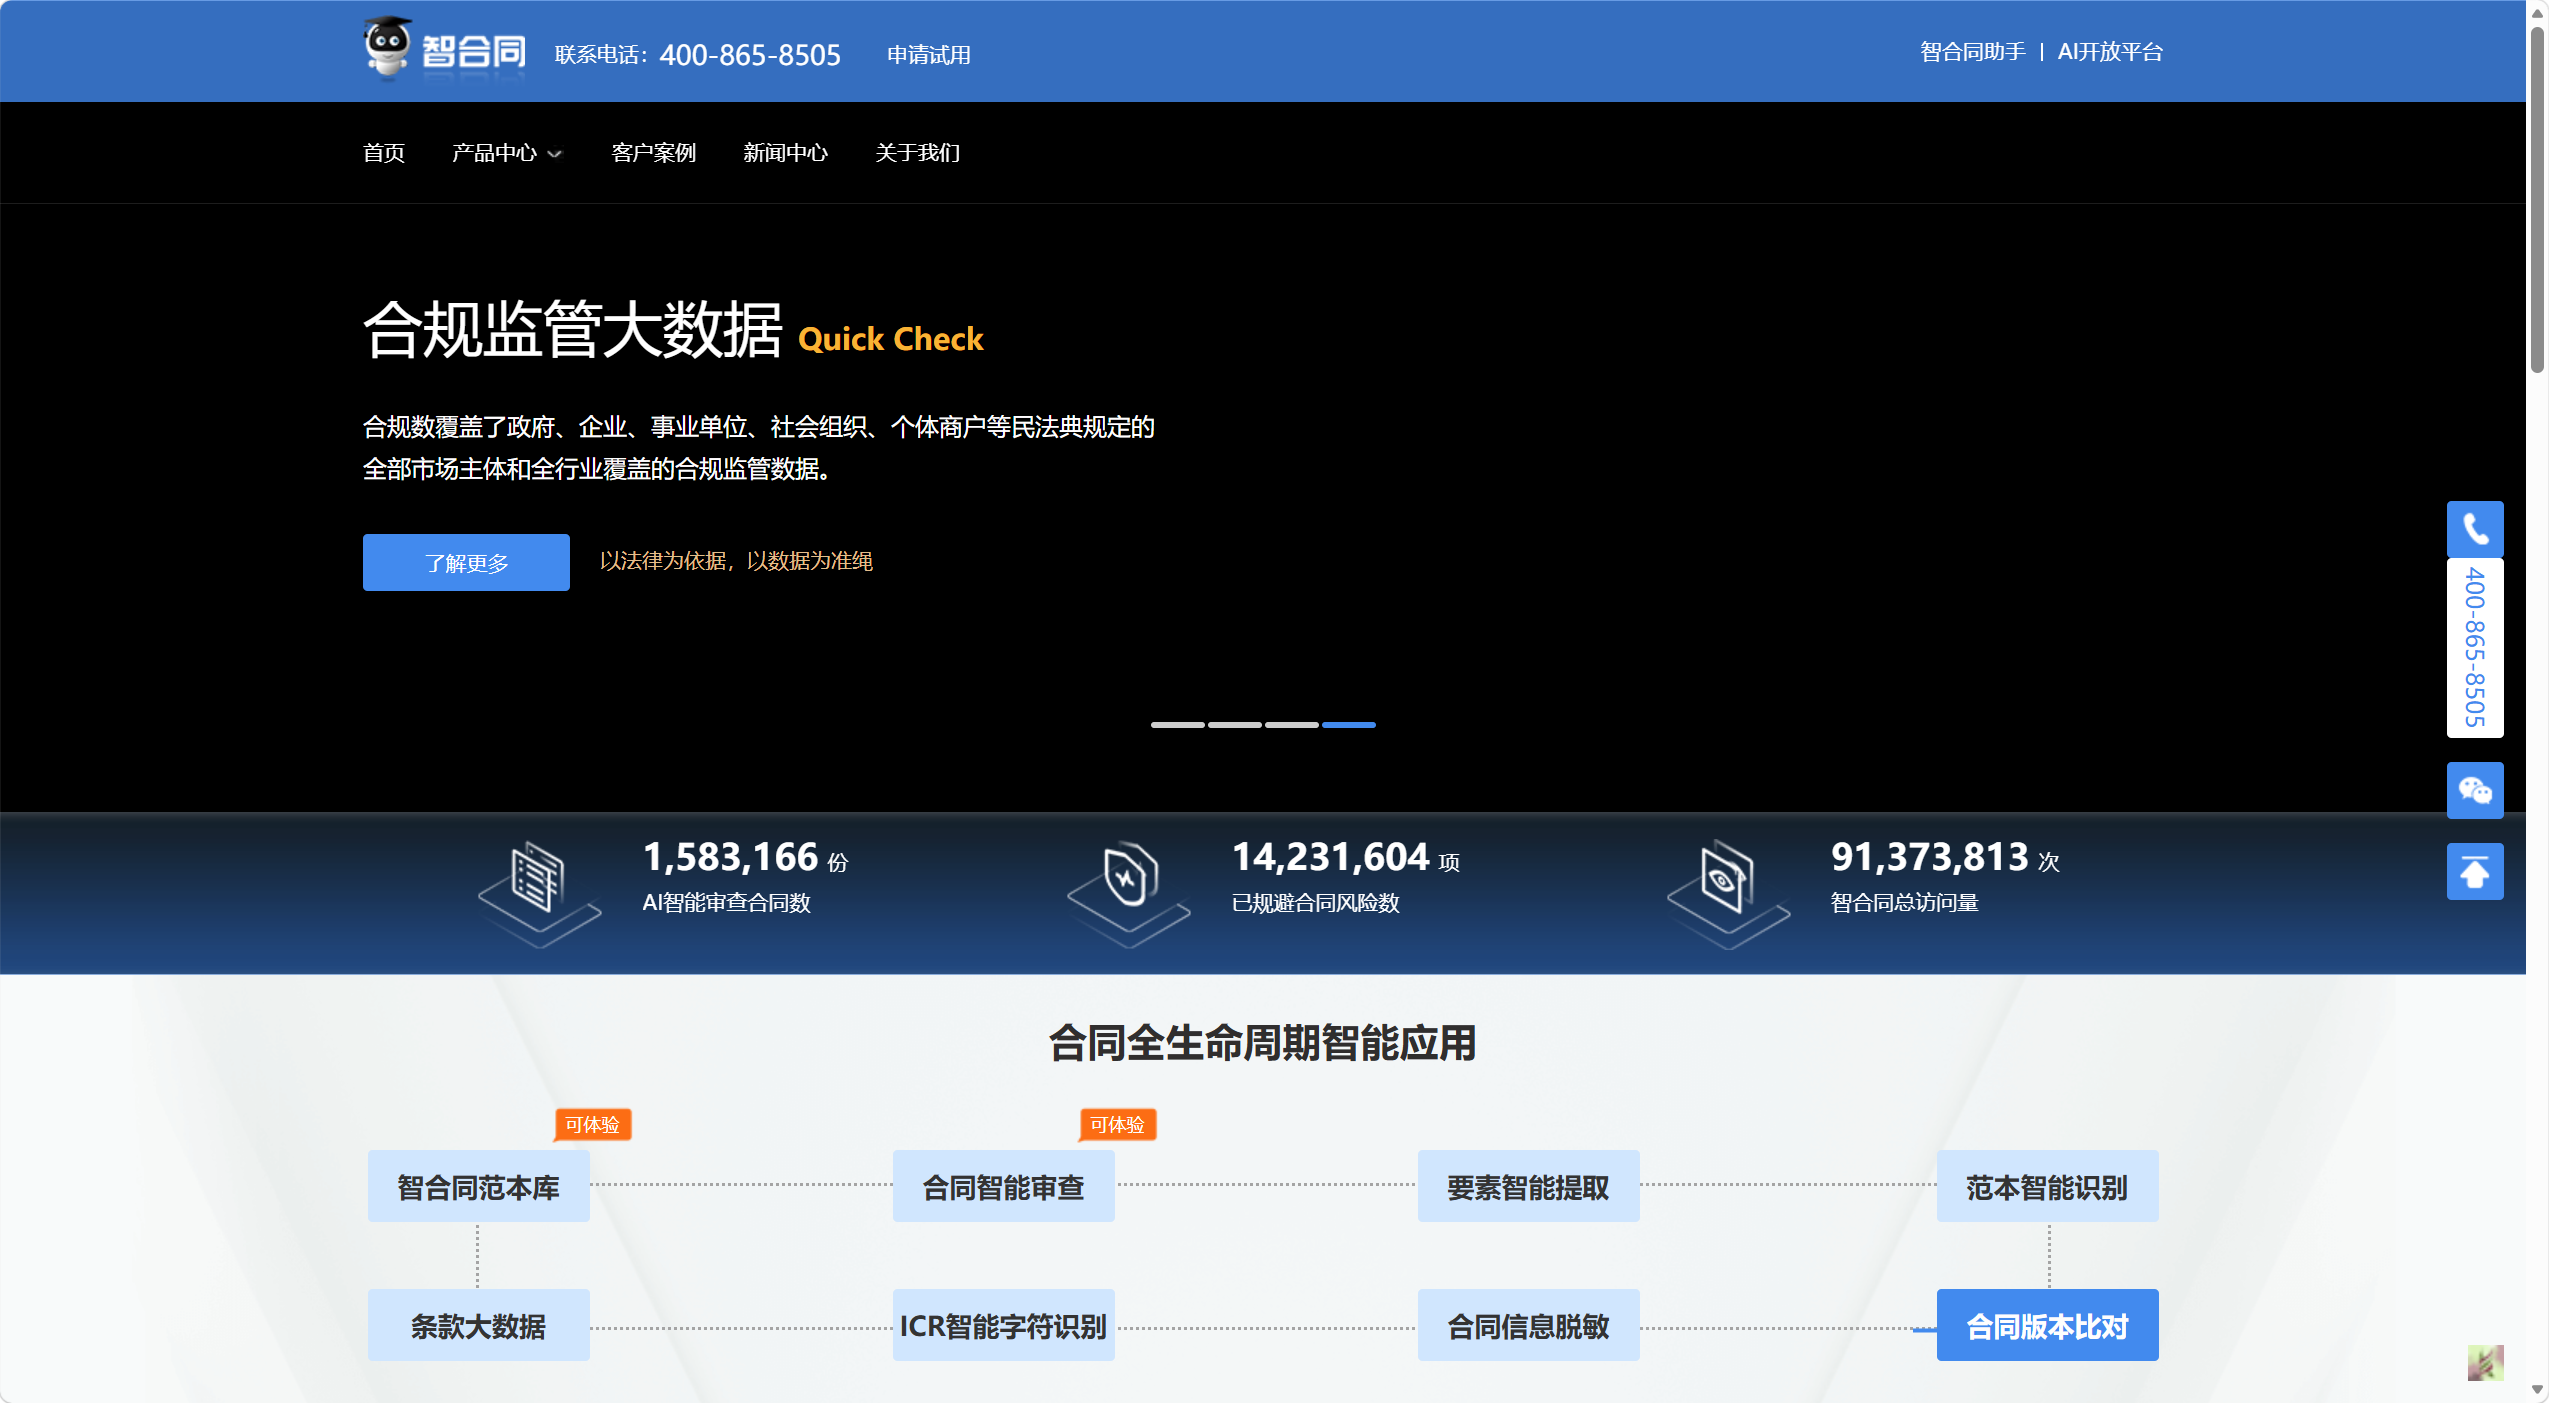Image resolution: width=2549 pixels, height=1403 pixels.
Task: Open the 关于我们 navigation item
Action: coord(918,153)
